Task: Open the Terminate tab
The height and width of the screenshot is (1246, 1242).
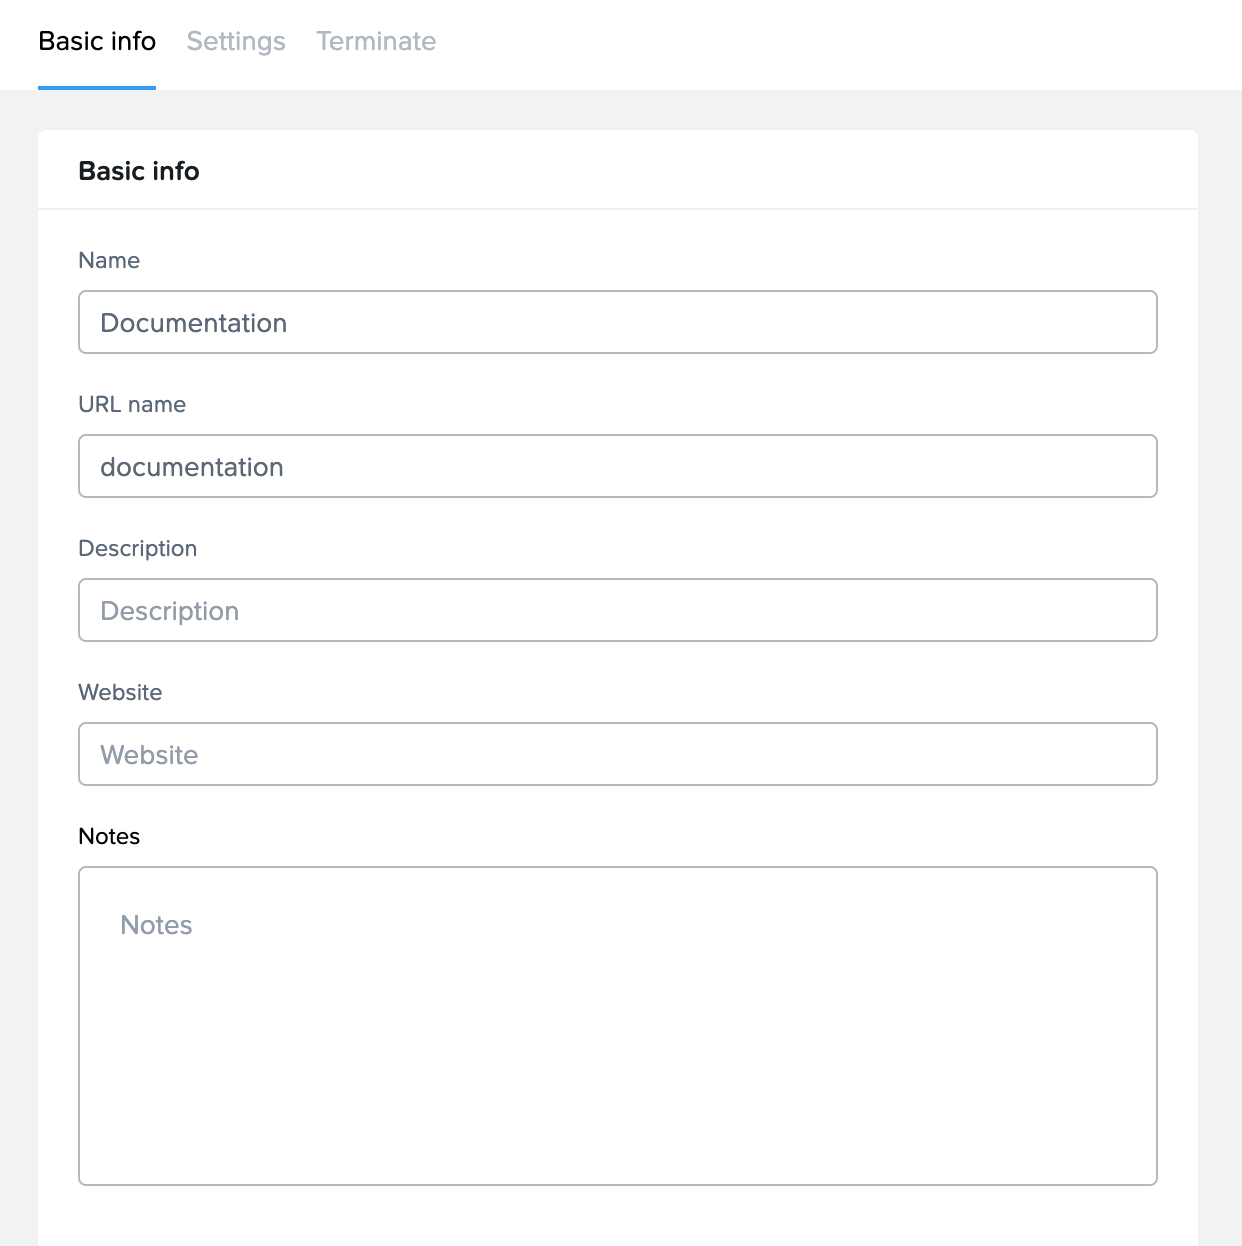Action: tap(376, 41)
